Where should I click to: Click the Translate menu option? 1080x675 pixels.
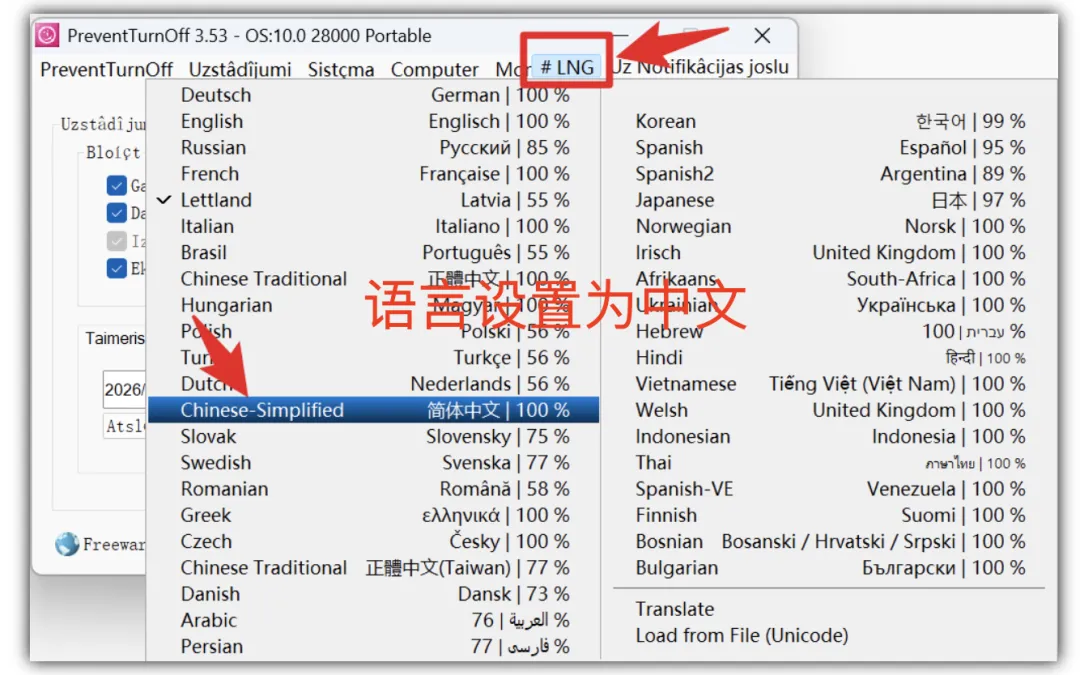coord(829,609)
